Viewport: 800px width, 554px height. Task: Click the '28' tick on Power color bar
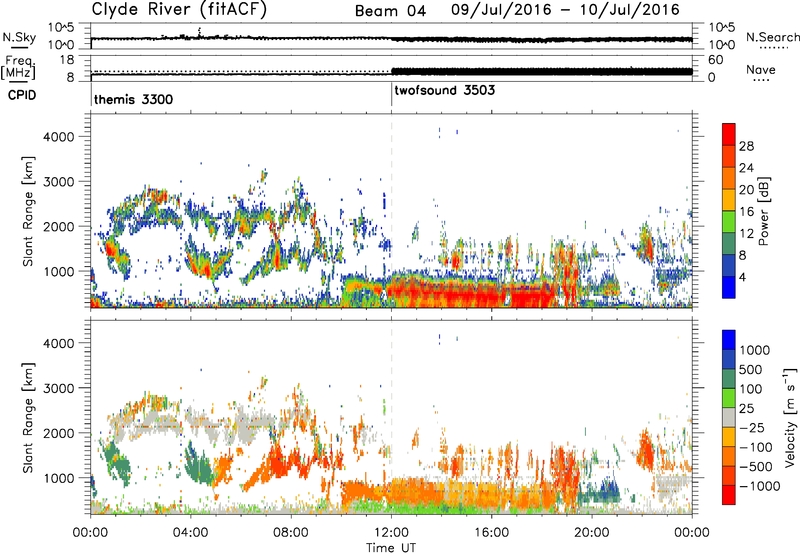coord(746,146)
